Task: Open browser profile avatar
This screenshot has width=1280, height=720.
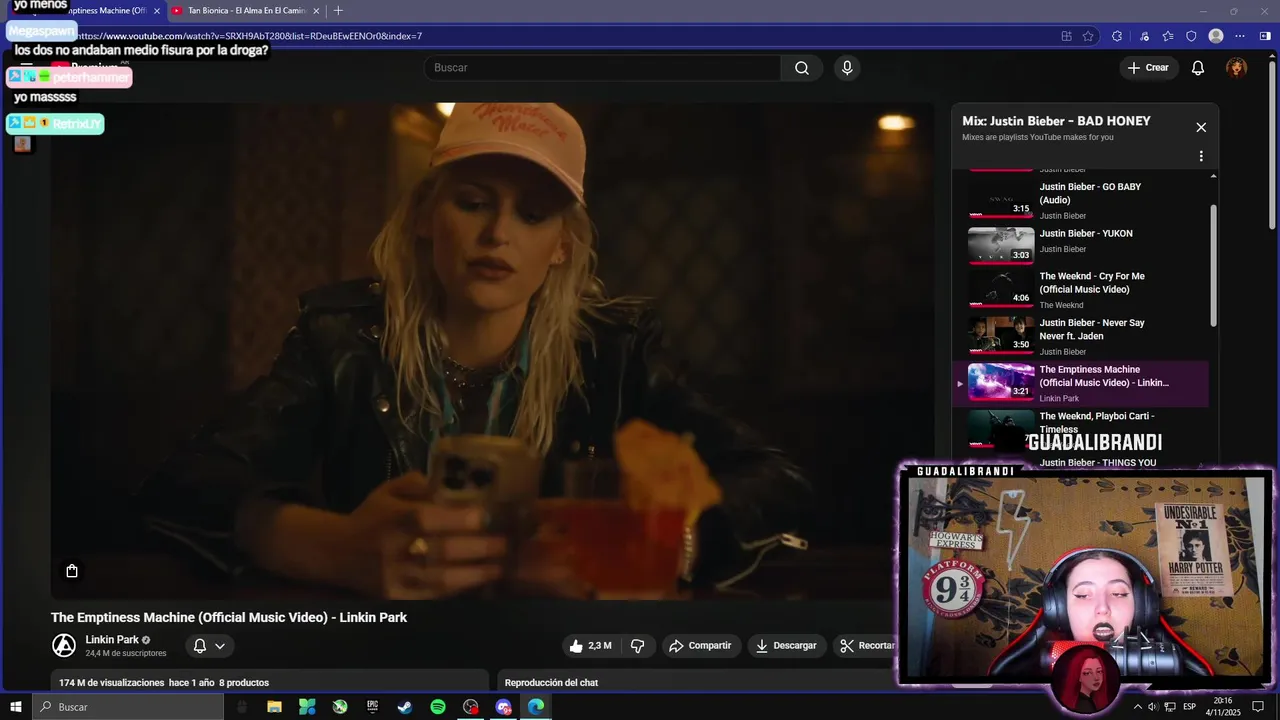Action: (x=1216, y=36)
